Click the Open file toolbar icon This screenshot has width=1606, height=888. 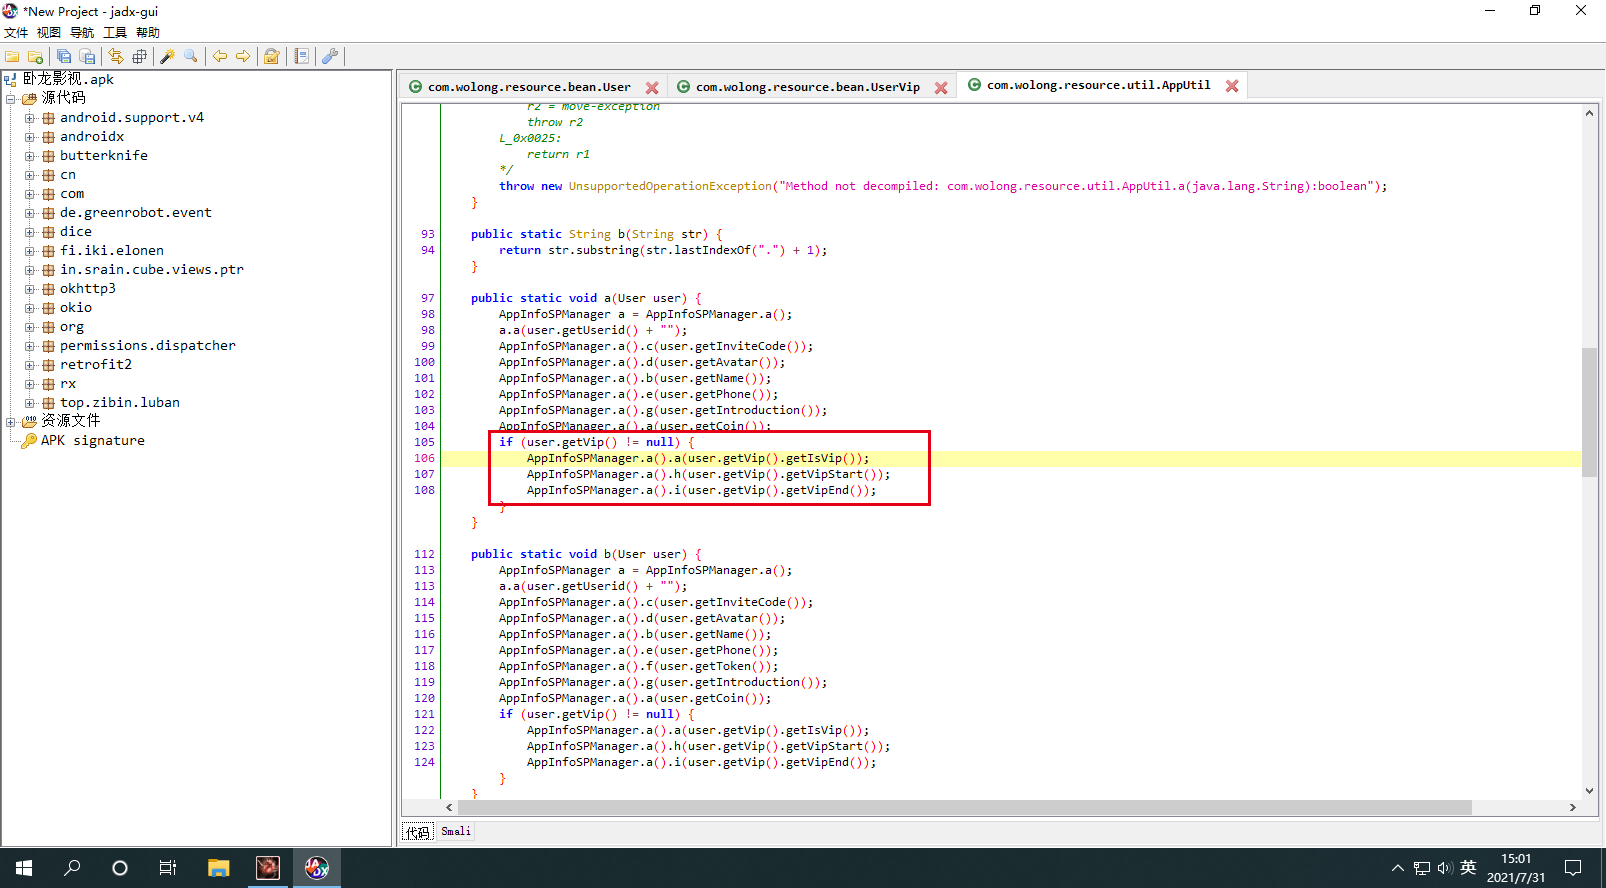[12, 57]
